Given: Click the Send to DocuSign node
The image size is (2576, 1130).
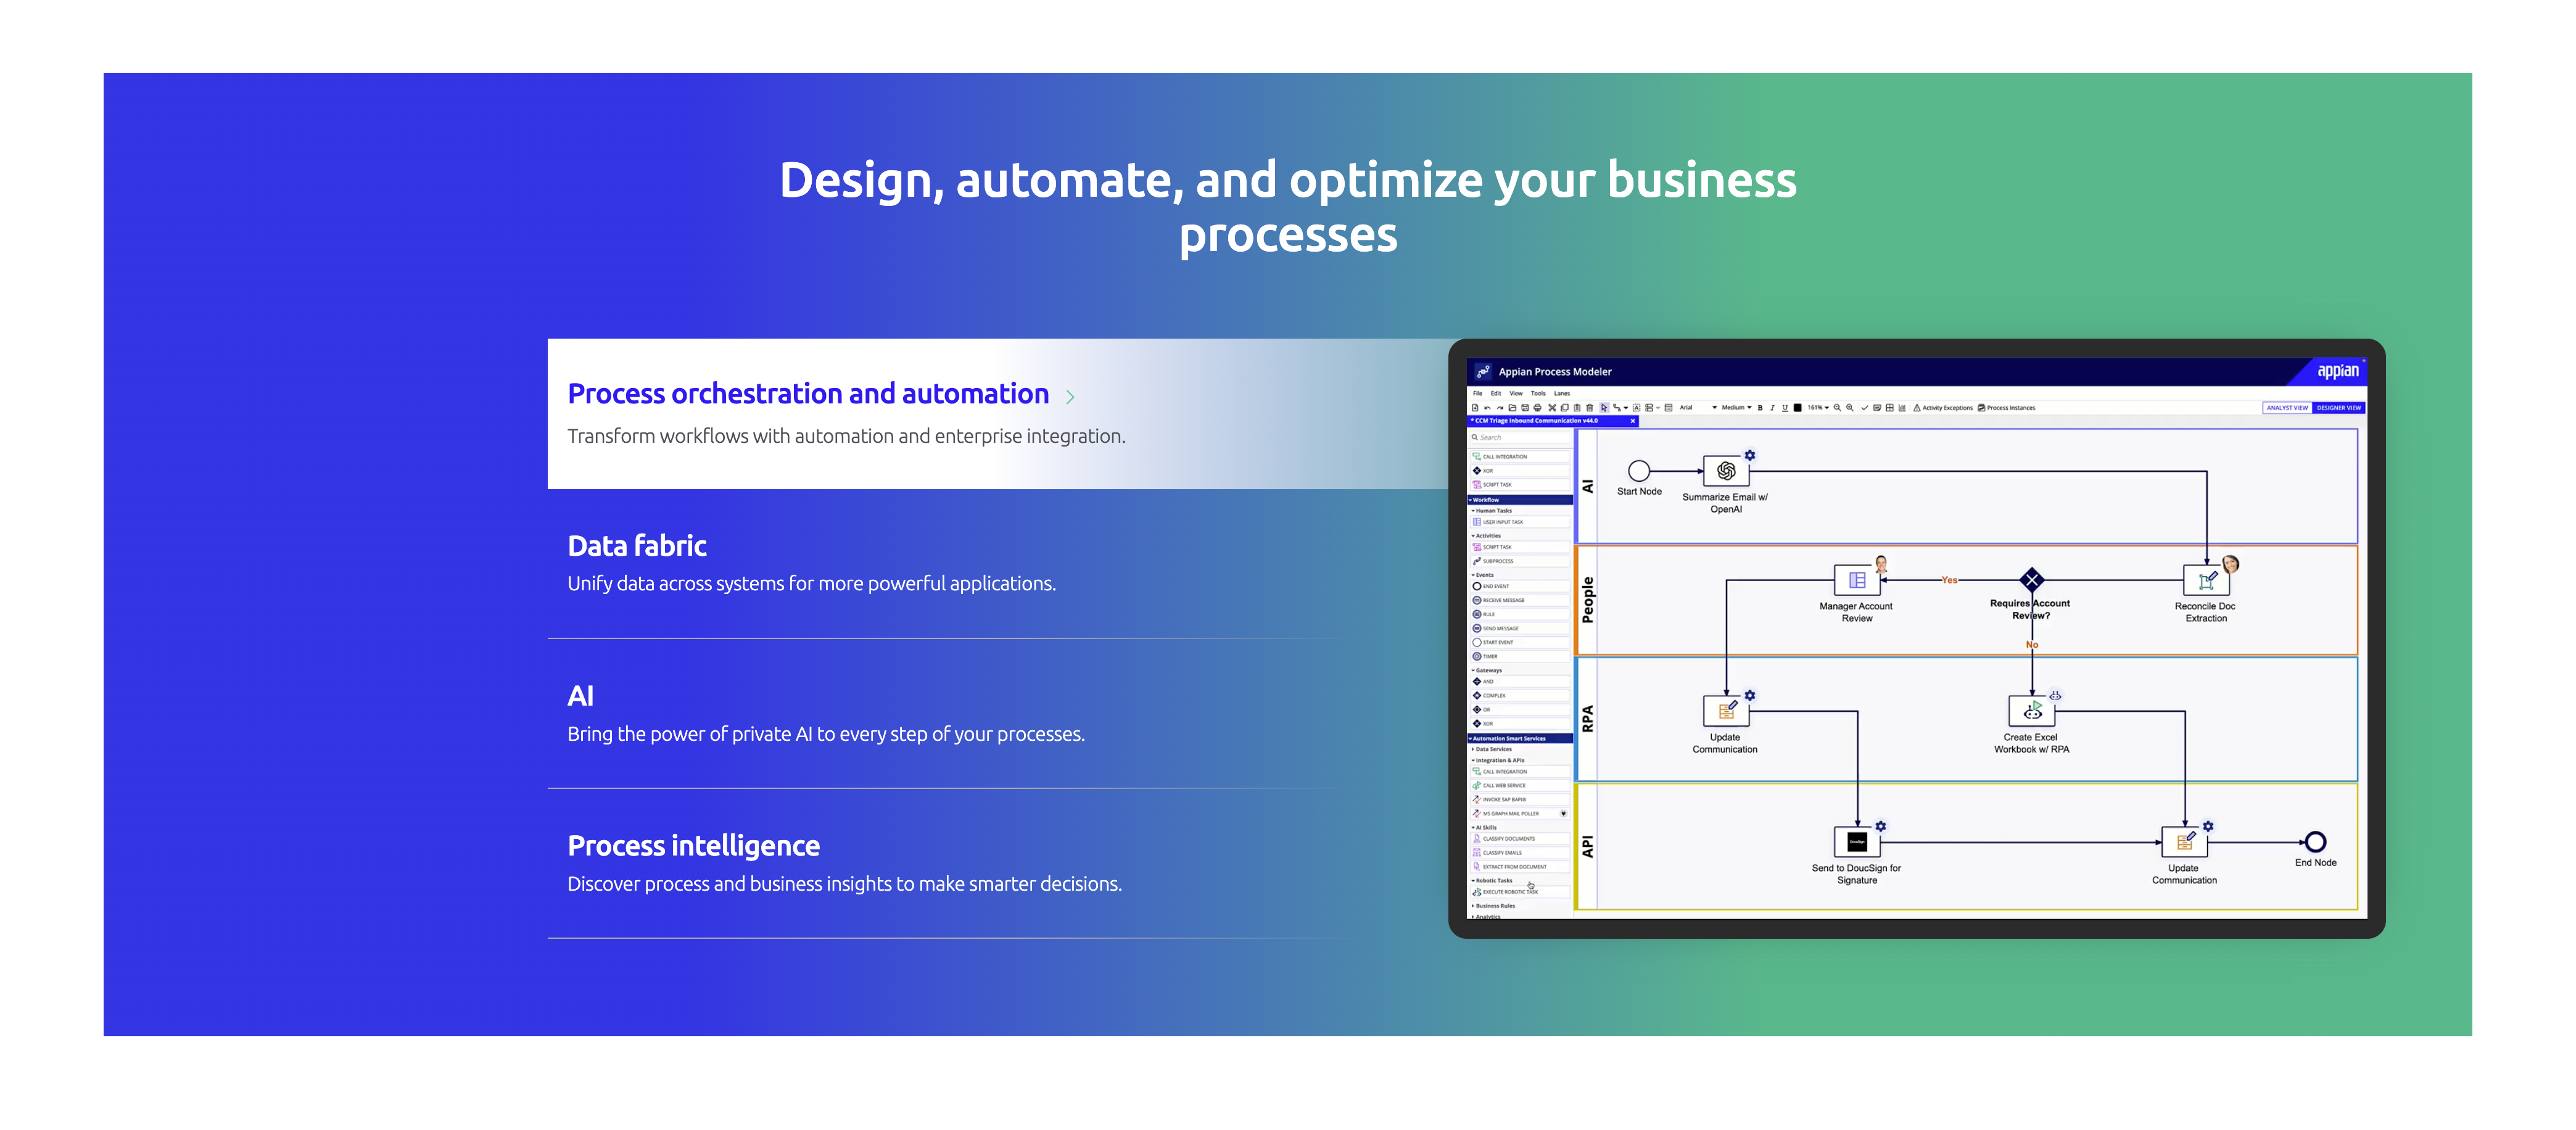Looking at the screenshot, I should (x=1857, y=842).
